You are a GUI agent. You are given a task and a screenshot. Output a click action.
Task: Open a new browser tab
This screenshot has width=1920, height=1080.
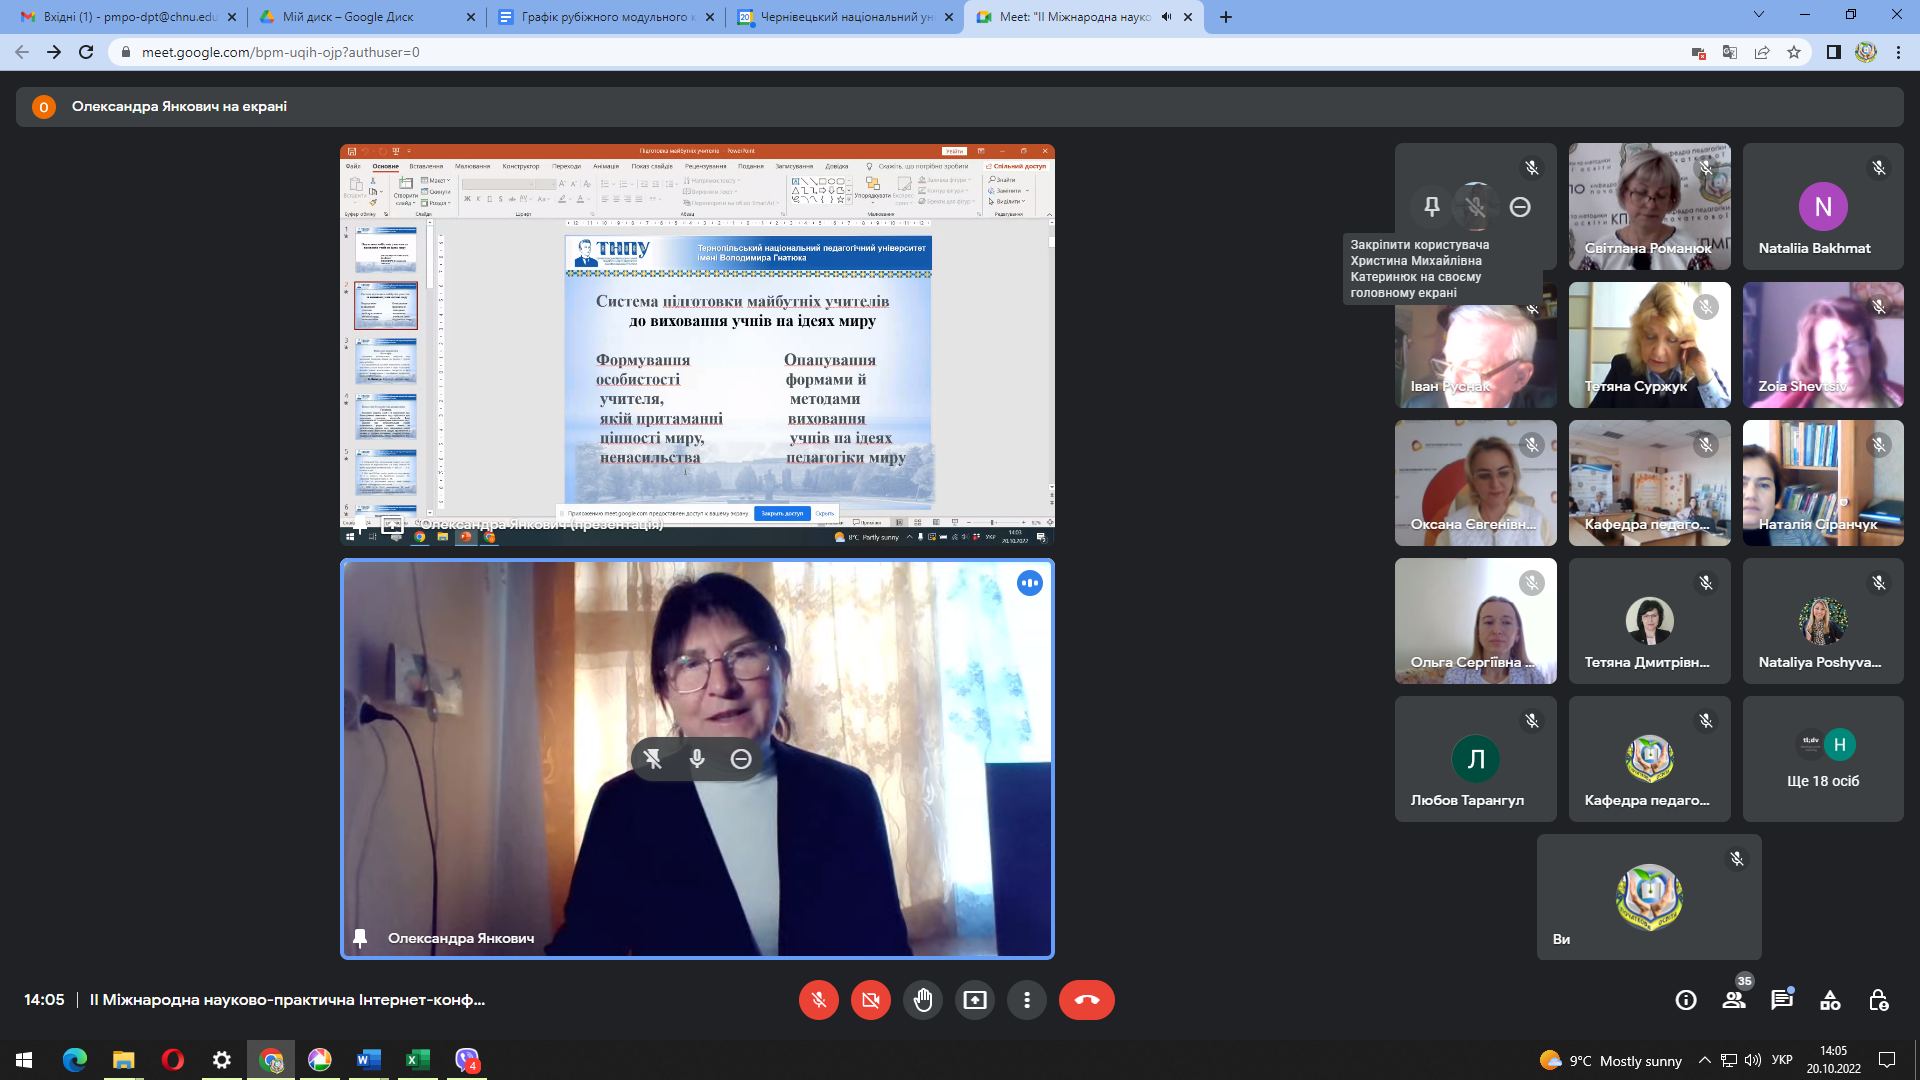coord(1226,17)
